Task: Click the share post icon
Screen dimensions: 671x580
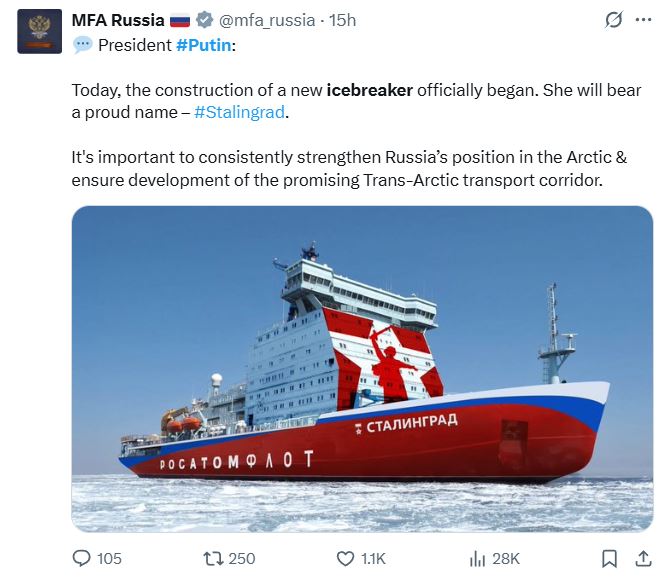Action: click(639, 558)
